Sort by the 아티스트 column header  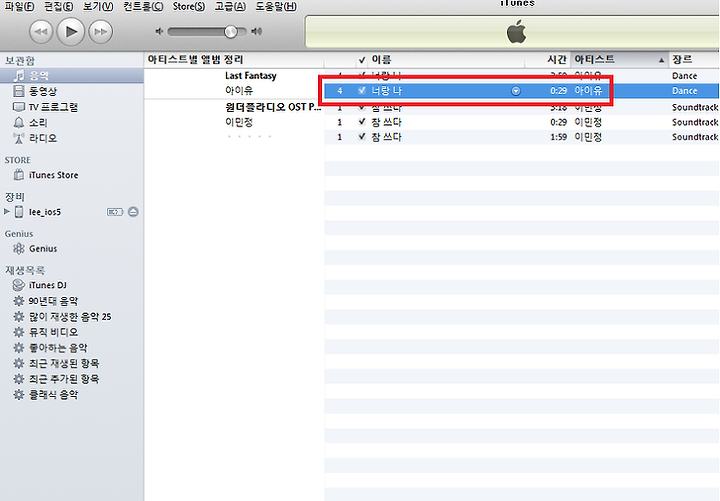[x=619, y=60]
